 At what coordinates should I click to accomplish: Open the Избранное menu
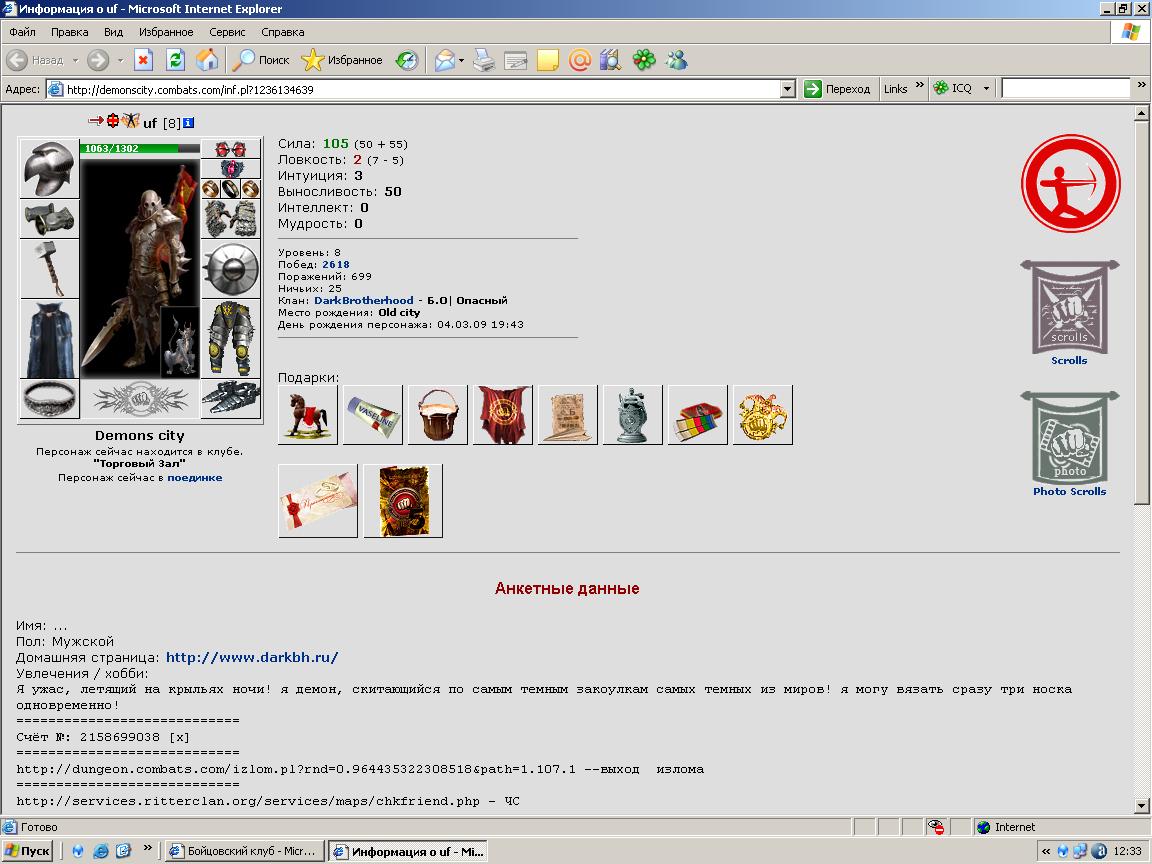click(166, 32)
